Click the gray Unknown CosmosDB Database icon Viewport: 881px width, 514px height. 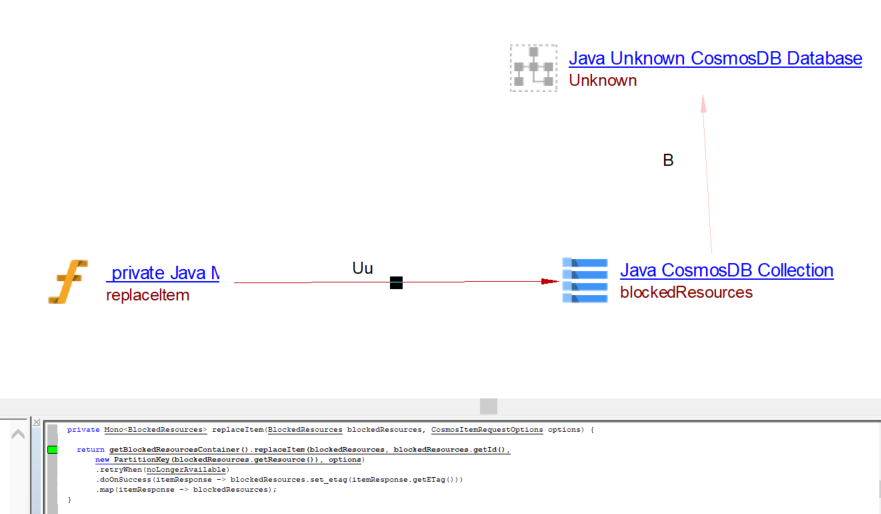[533, 68]
